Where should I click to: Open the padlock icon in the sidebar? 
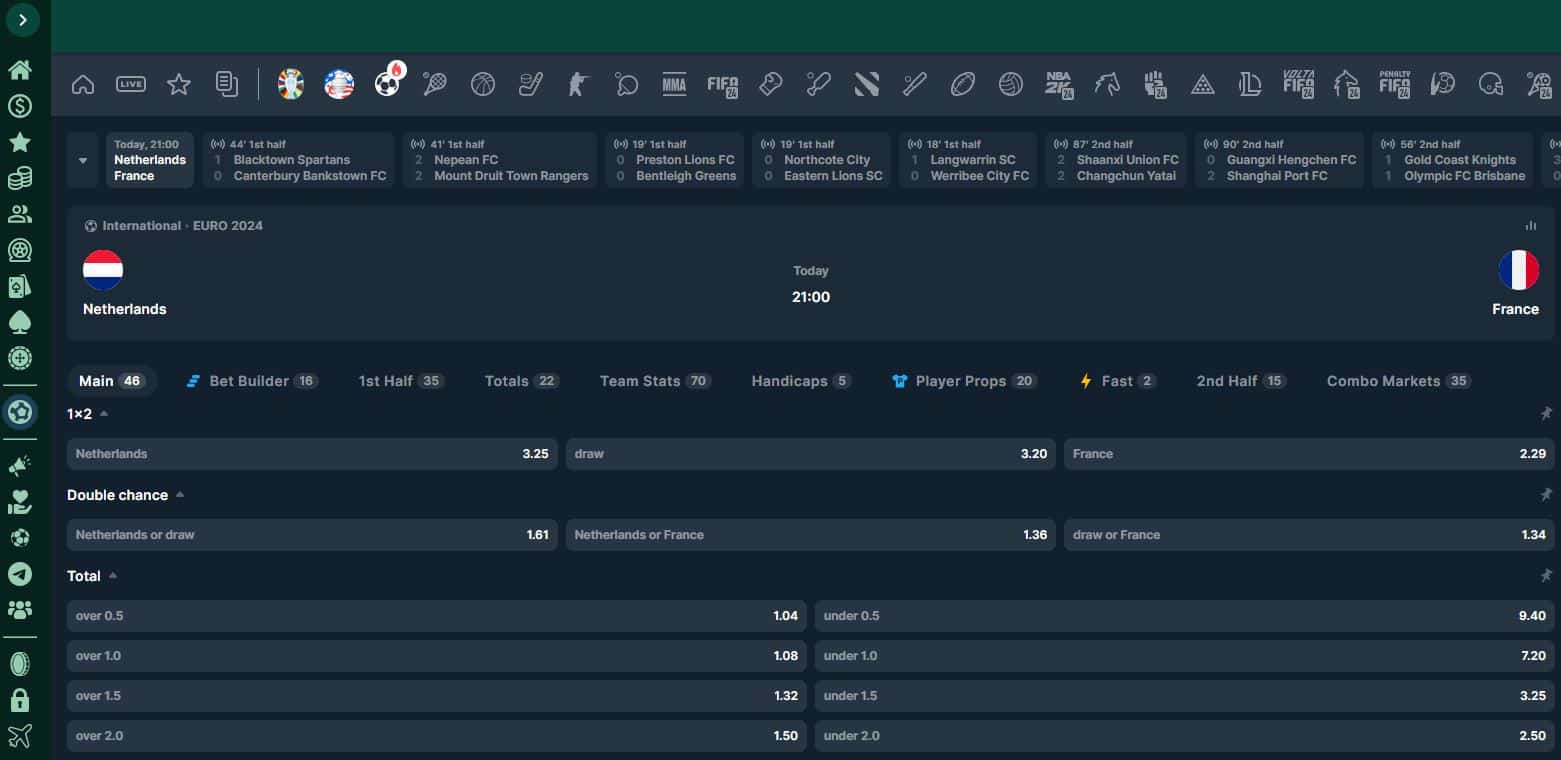click(19, 699)
